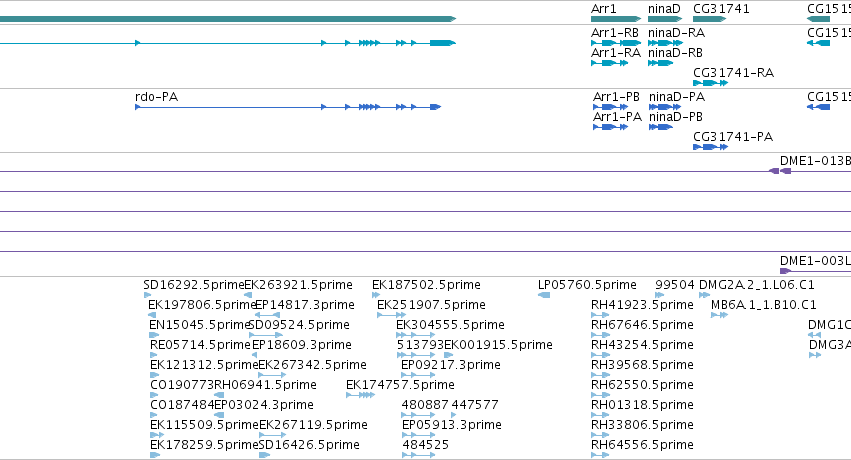Select the RH64556.5prime EST
Image resolution: width=851 pixels, height=460 pixels.
click(x=642, y=445)
